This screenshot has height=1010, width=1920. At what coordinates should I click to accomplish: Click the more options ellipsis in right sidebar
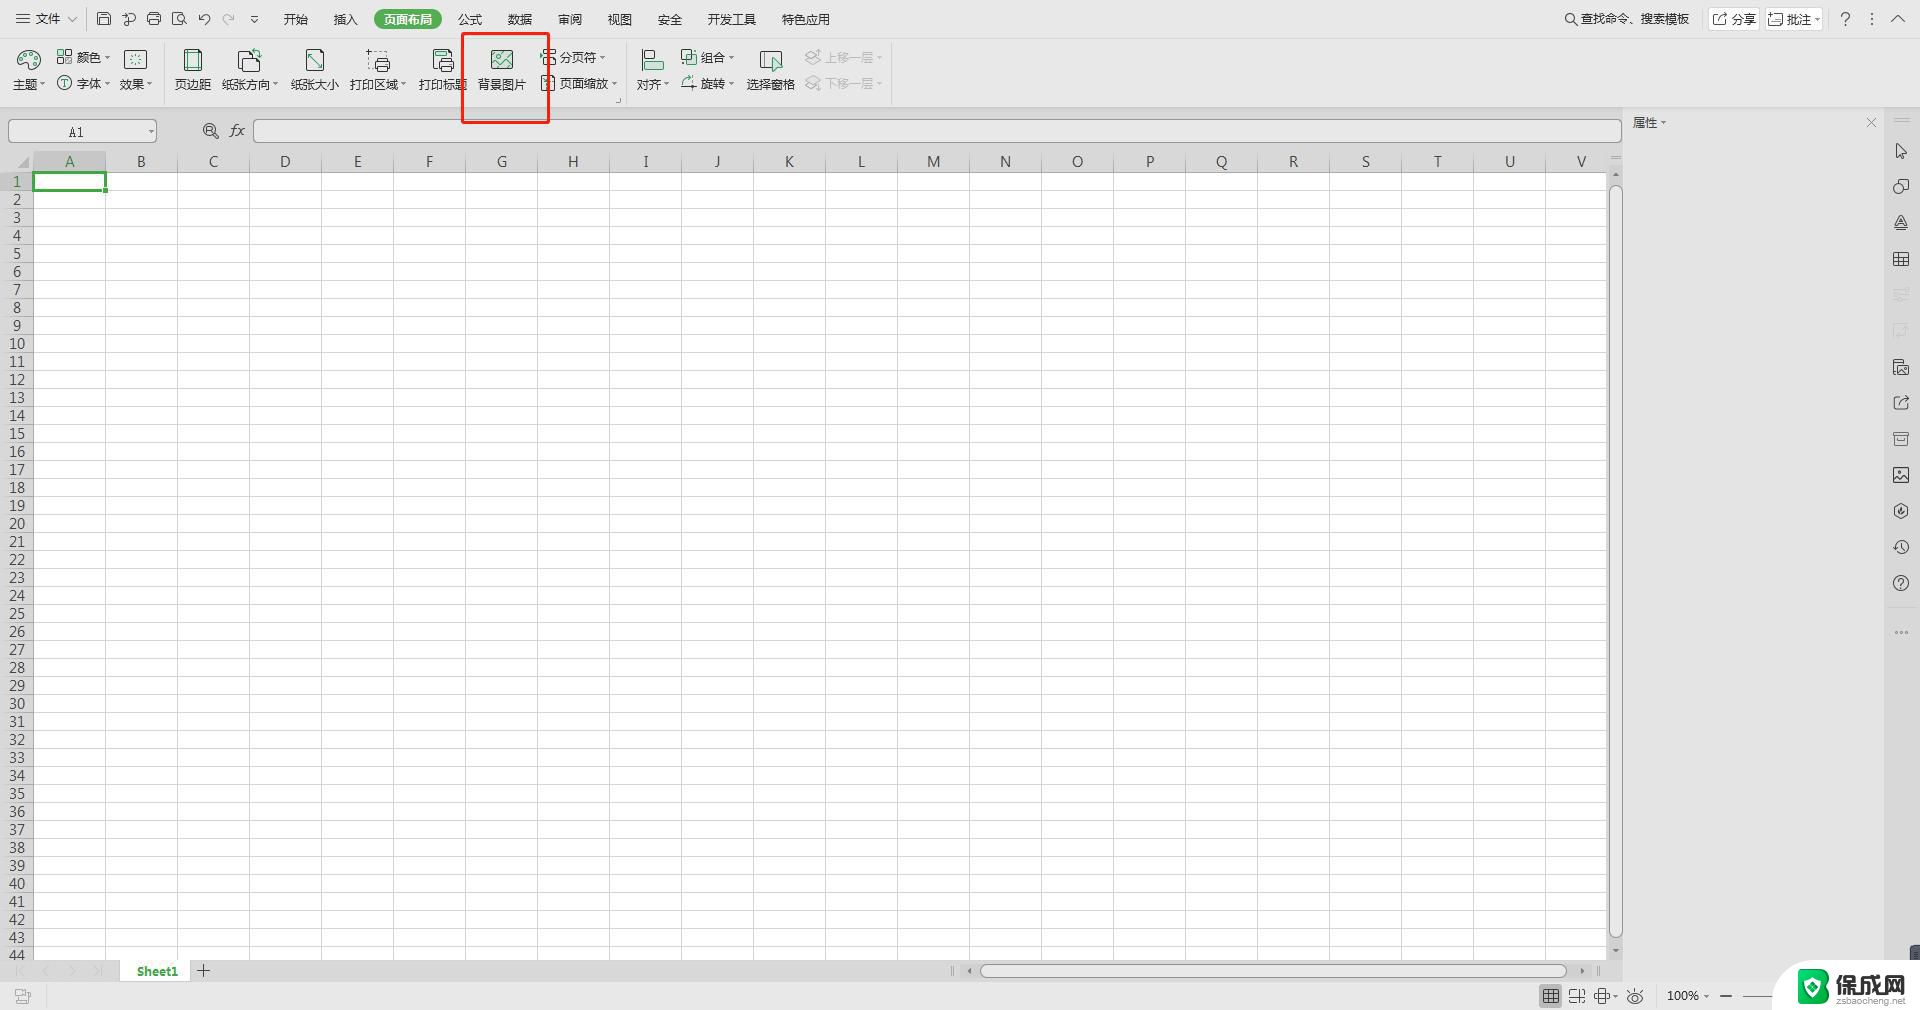click(1901, 632)
